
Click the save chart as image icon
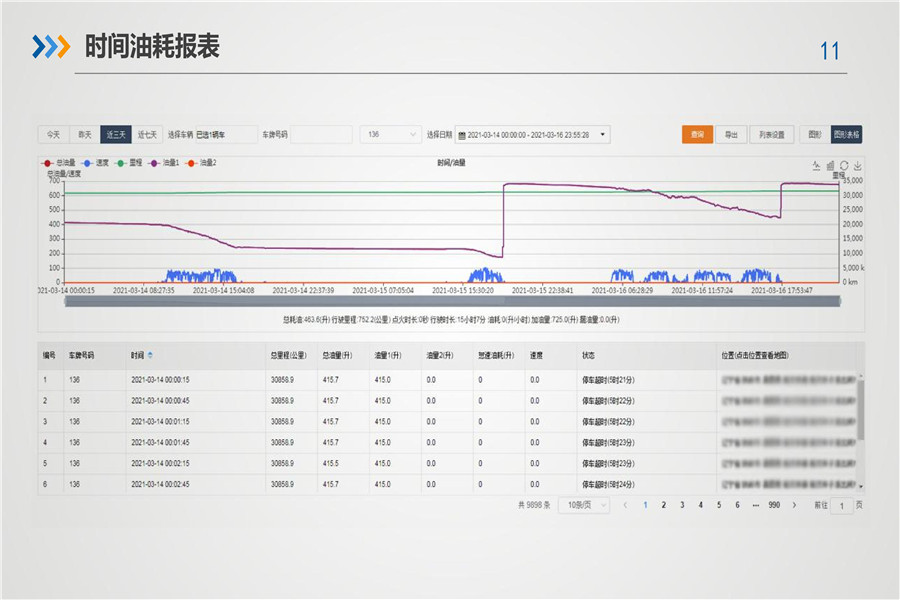(x=856, y=165)
